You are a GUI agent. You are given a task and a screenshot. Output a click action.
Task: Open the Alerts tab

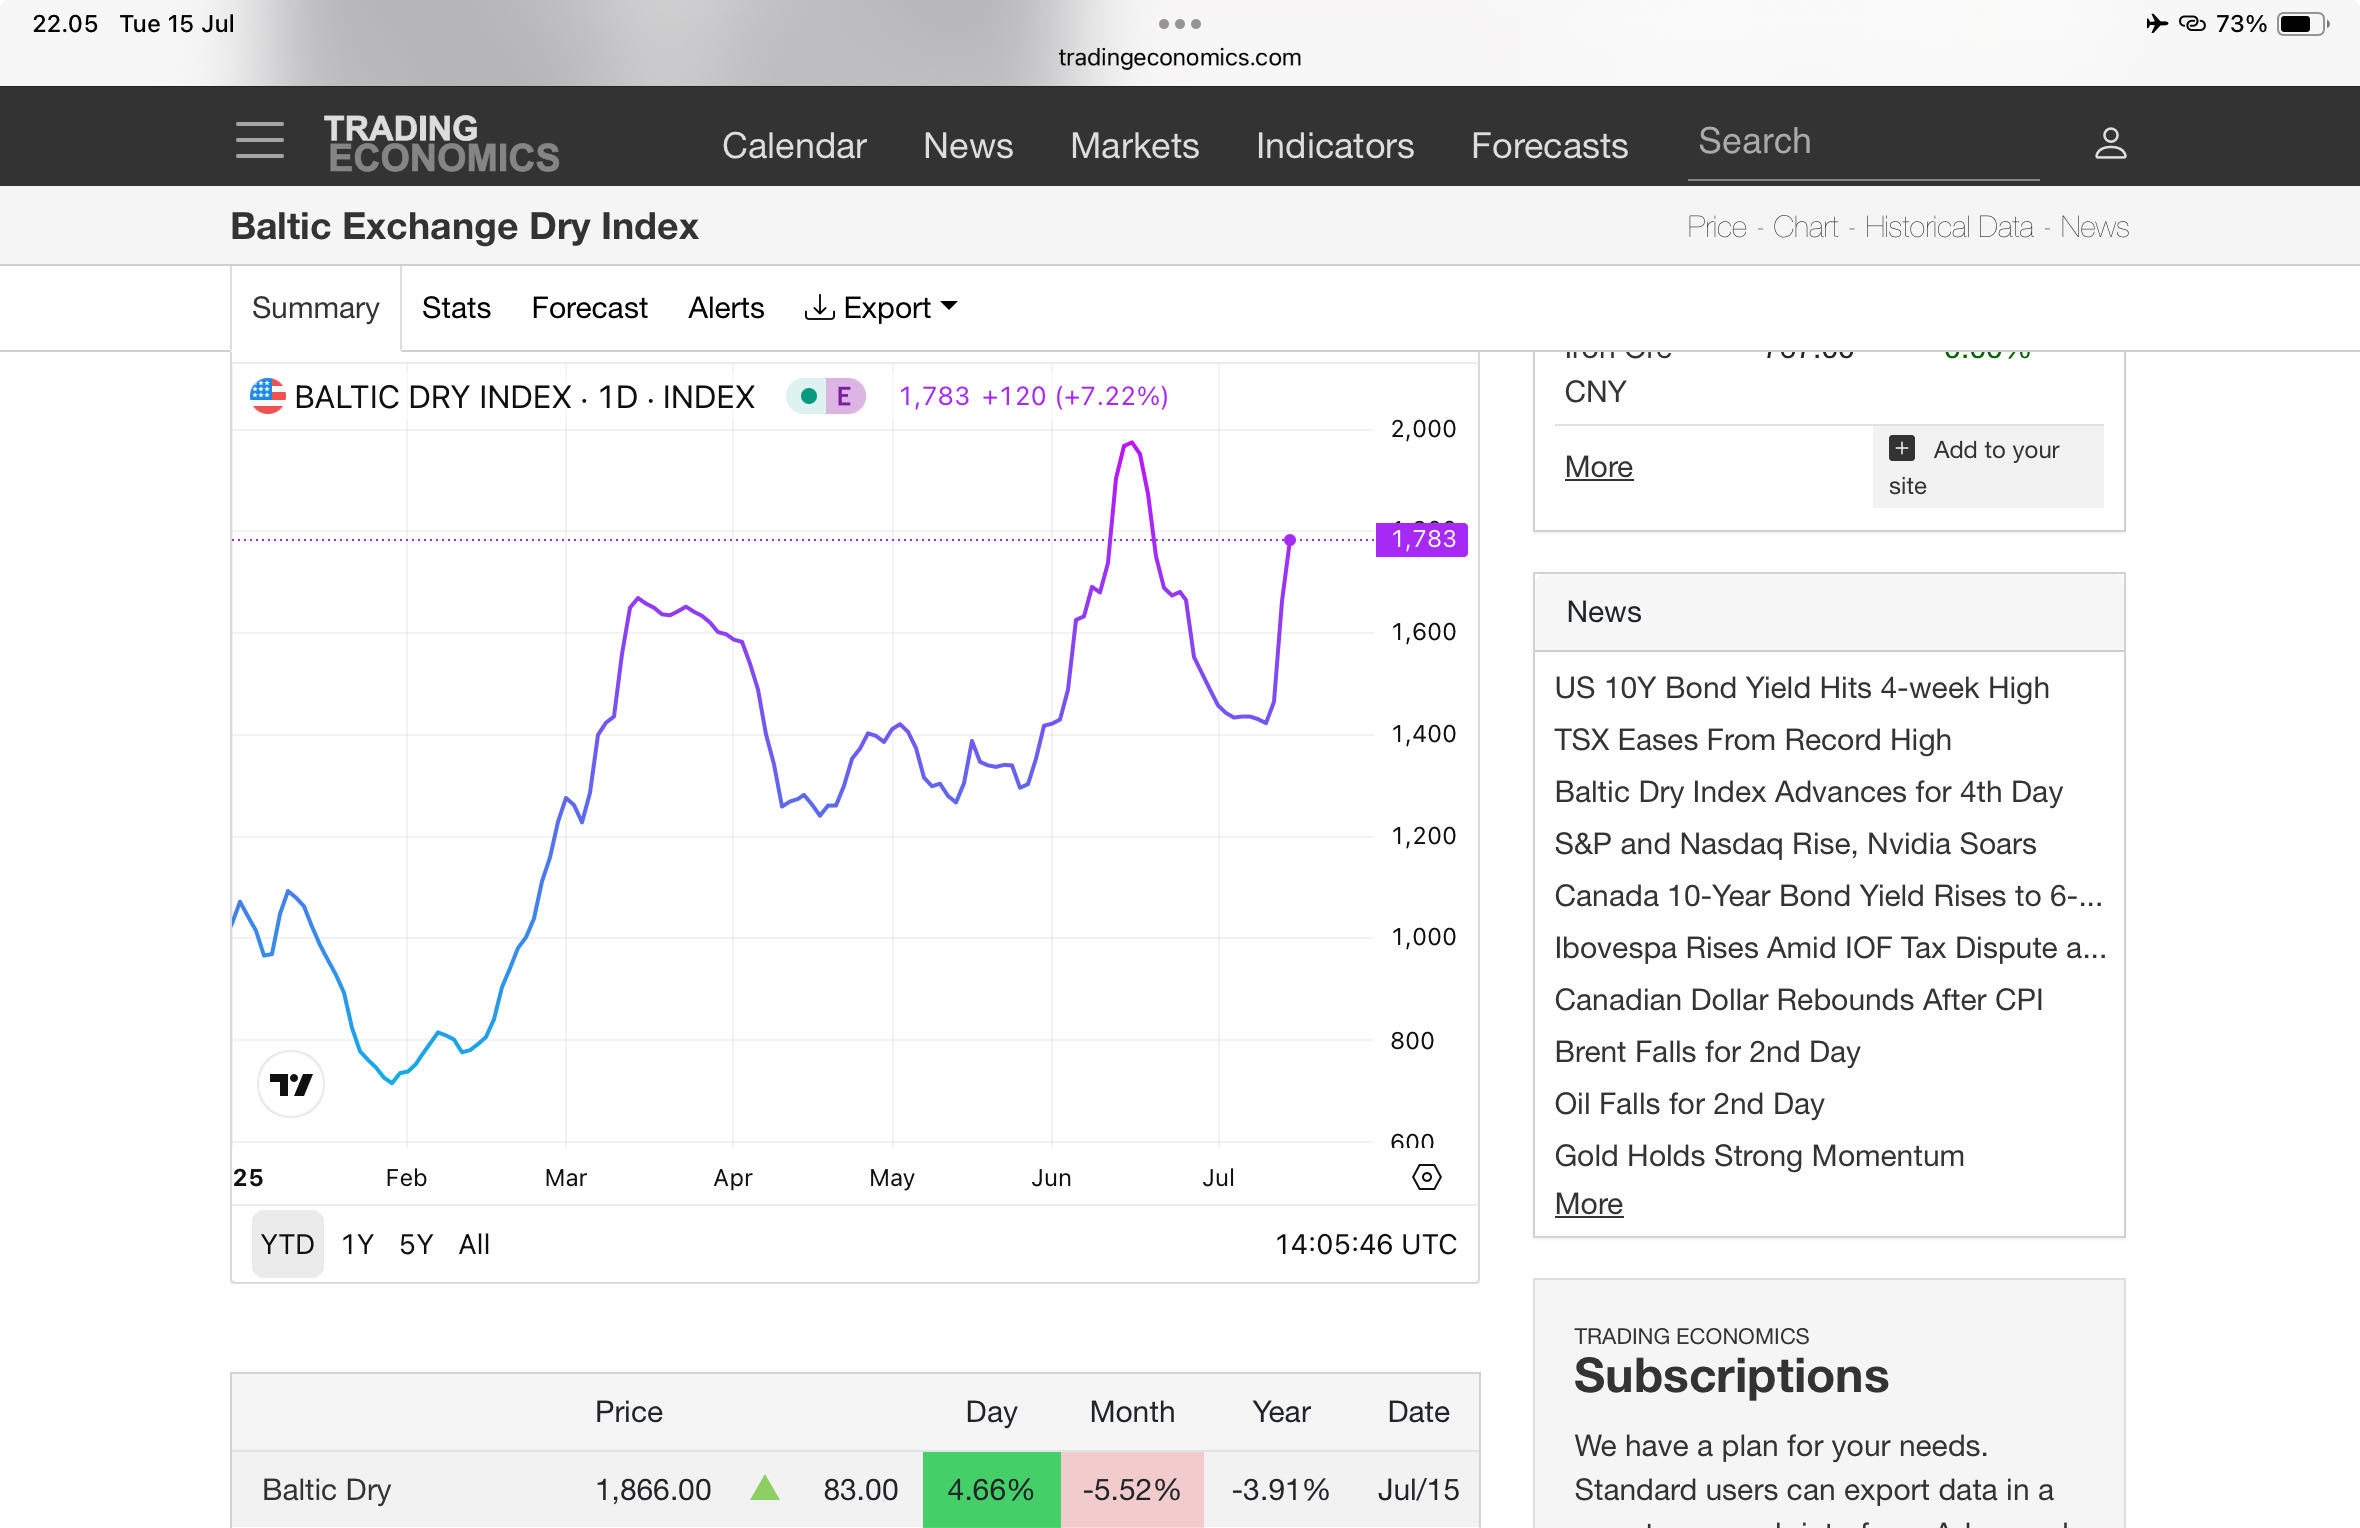click(726, 307)
